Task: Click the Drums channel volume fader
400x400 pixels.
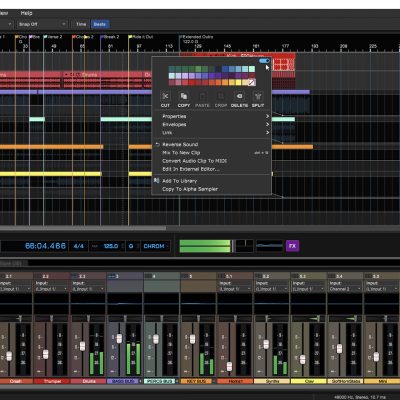Action: [x=82, y=346]
